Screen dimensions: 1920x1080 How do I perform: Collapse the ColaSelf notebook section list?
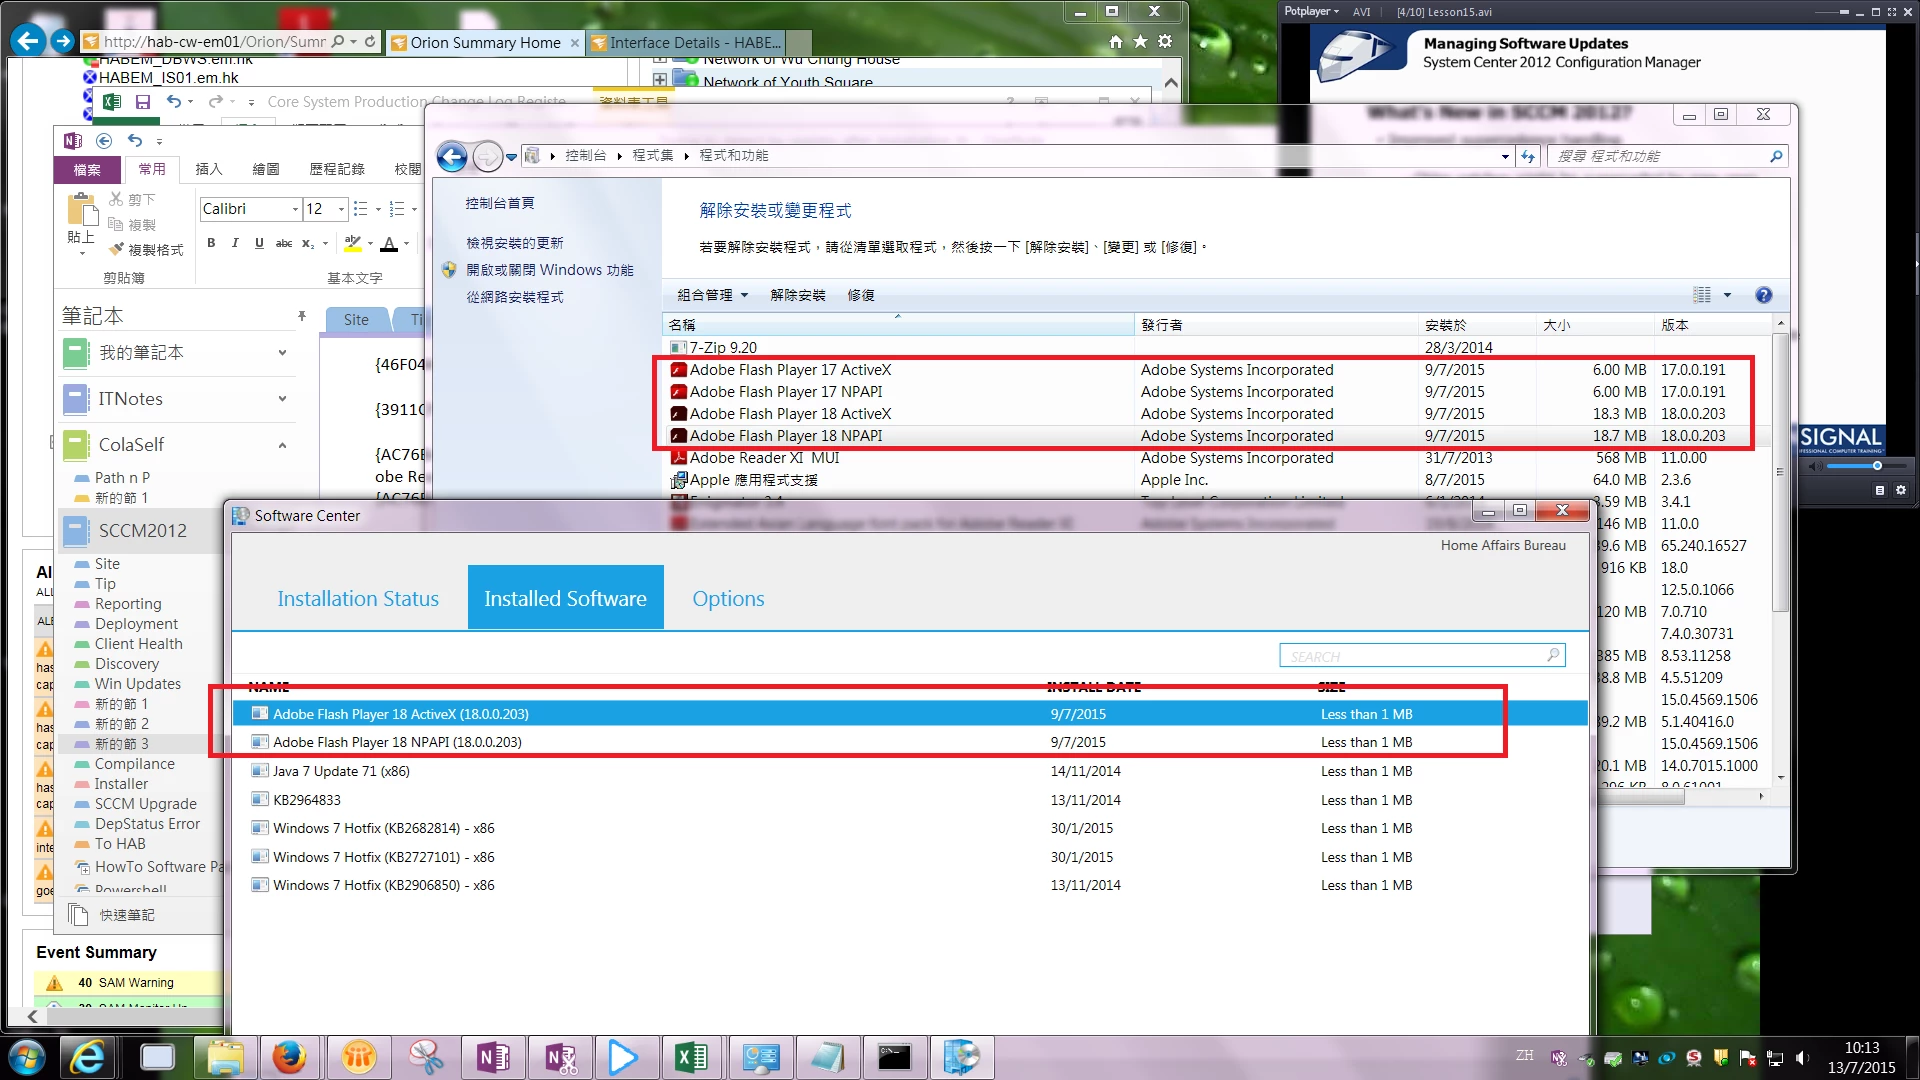pos(282,445)
